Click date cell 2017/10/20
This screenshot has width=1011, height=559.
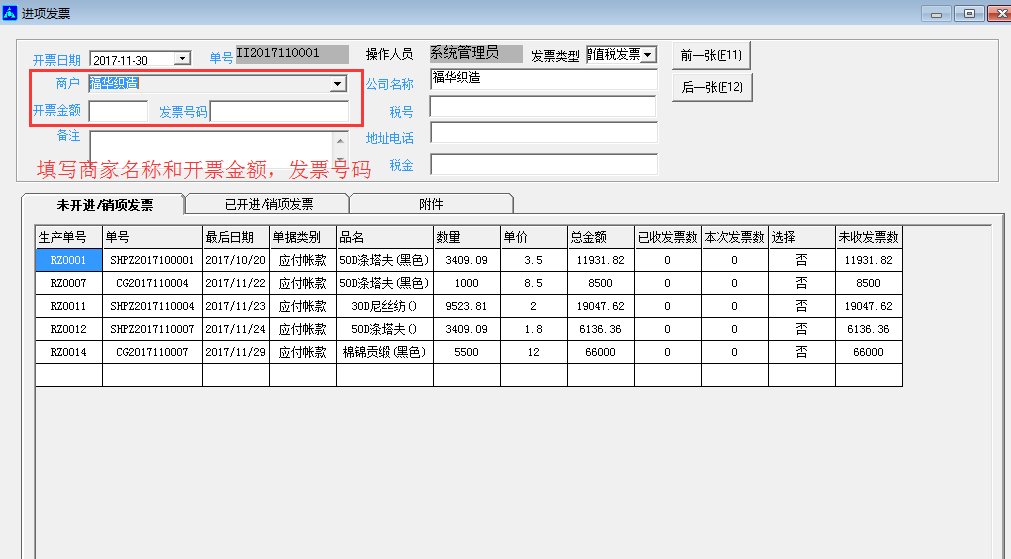click(x=236, y=260)
